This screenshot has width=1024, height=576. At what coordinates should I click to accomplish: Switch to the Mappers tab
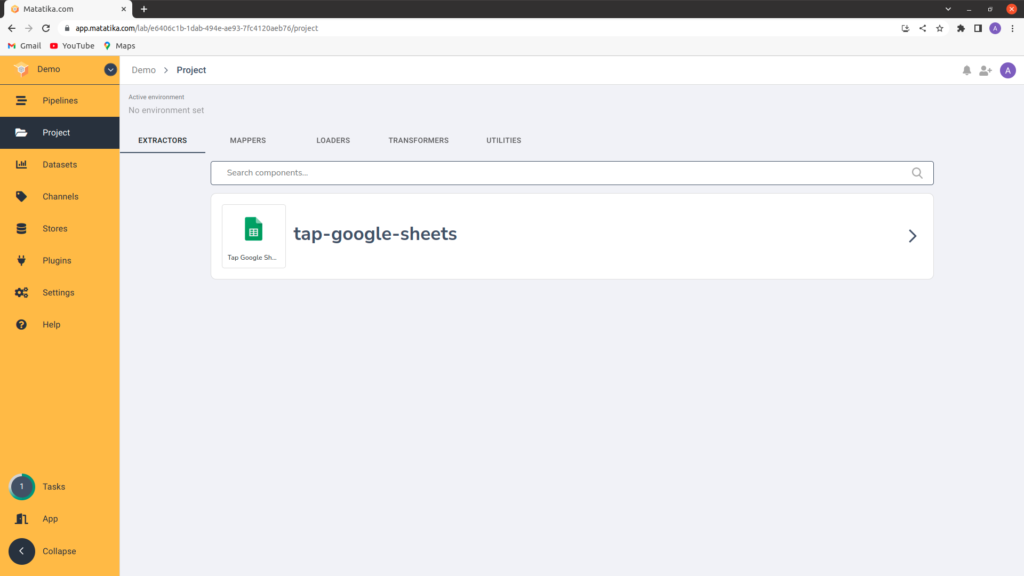click(x=247, y=141)
